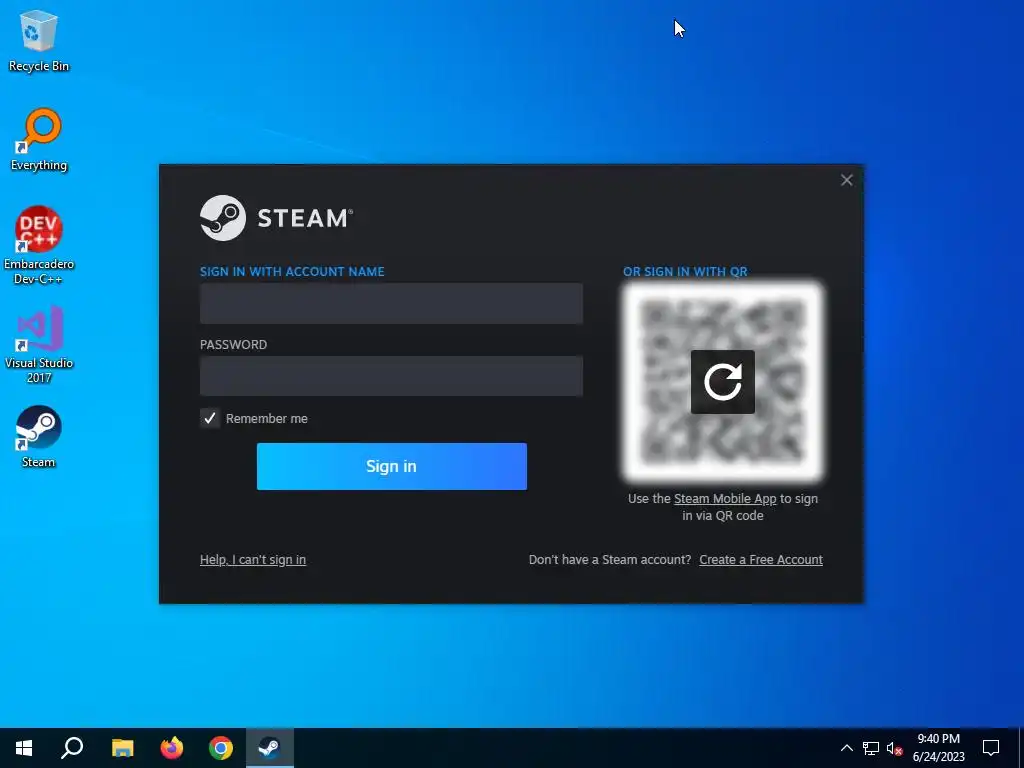
Task: Click the 'Don't have a Steam account?' text
Action: point(610,560)
